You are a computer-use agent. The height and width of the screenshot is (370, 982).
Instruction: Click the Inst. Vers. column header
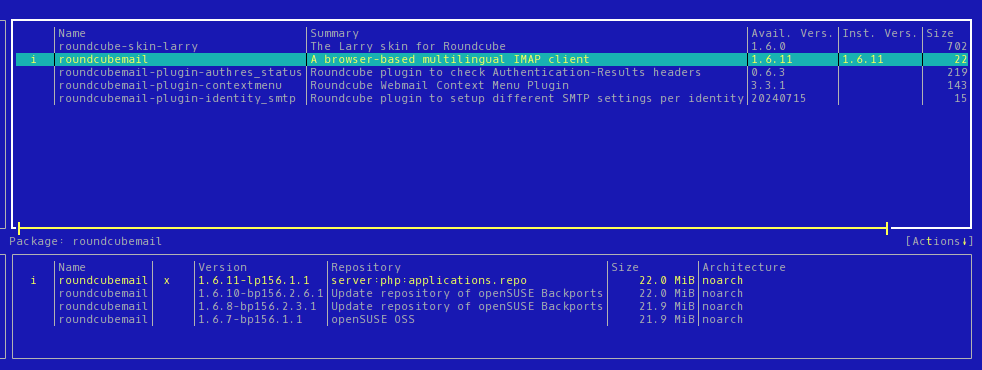click(879, 33)
